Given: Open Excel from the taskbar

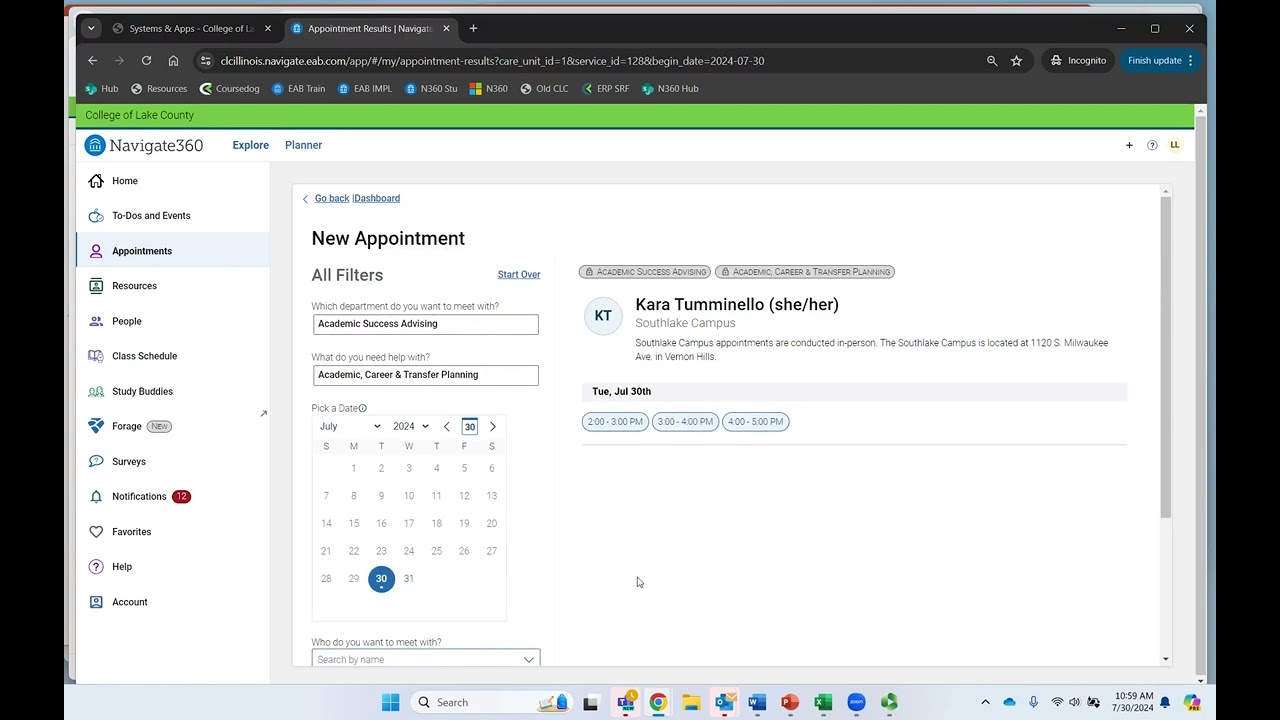Looking at the screenshot, I should [823, 702].
